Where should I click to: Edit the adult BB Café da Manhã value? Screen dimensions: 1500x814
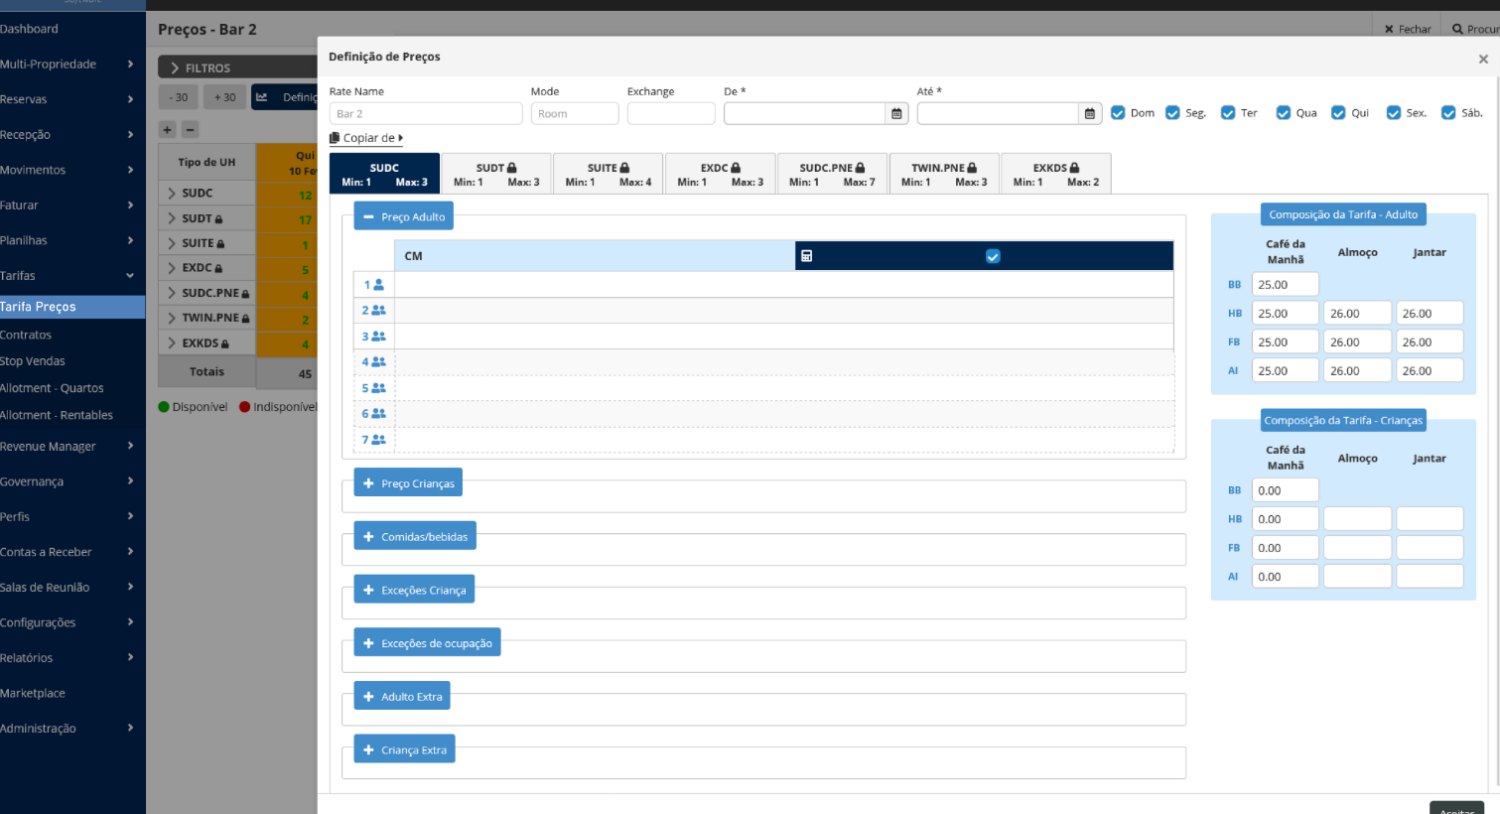[x=1285, y=285]
